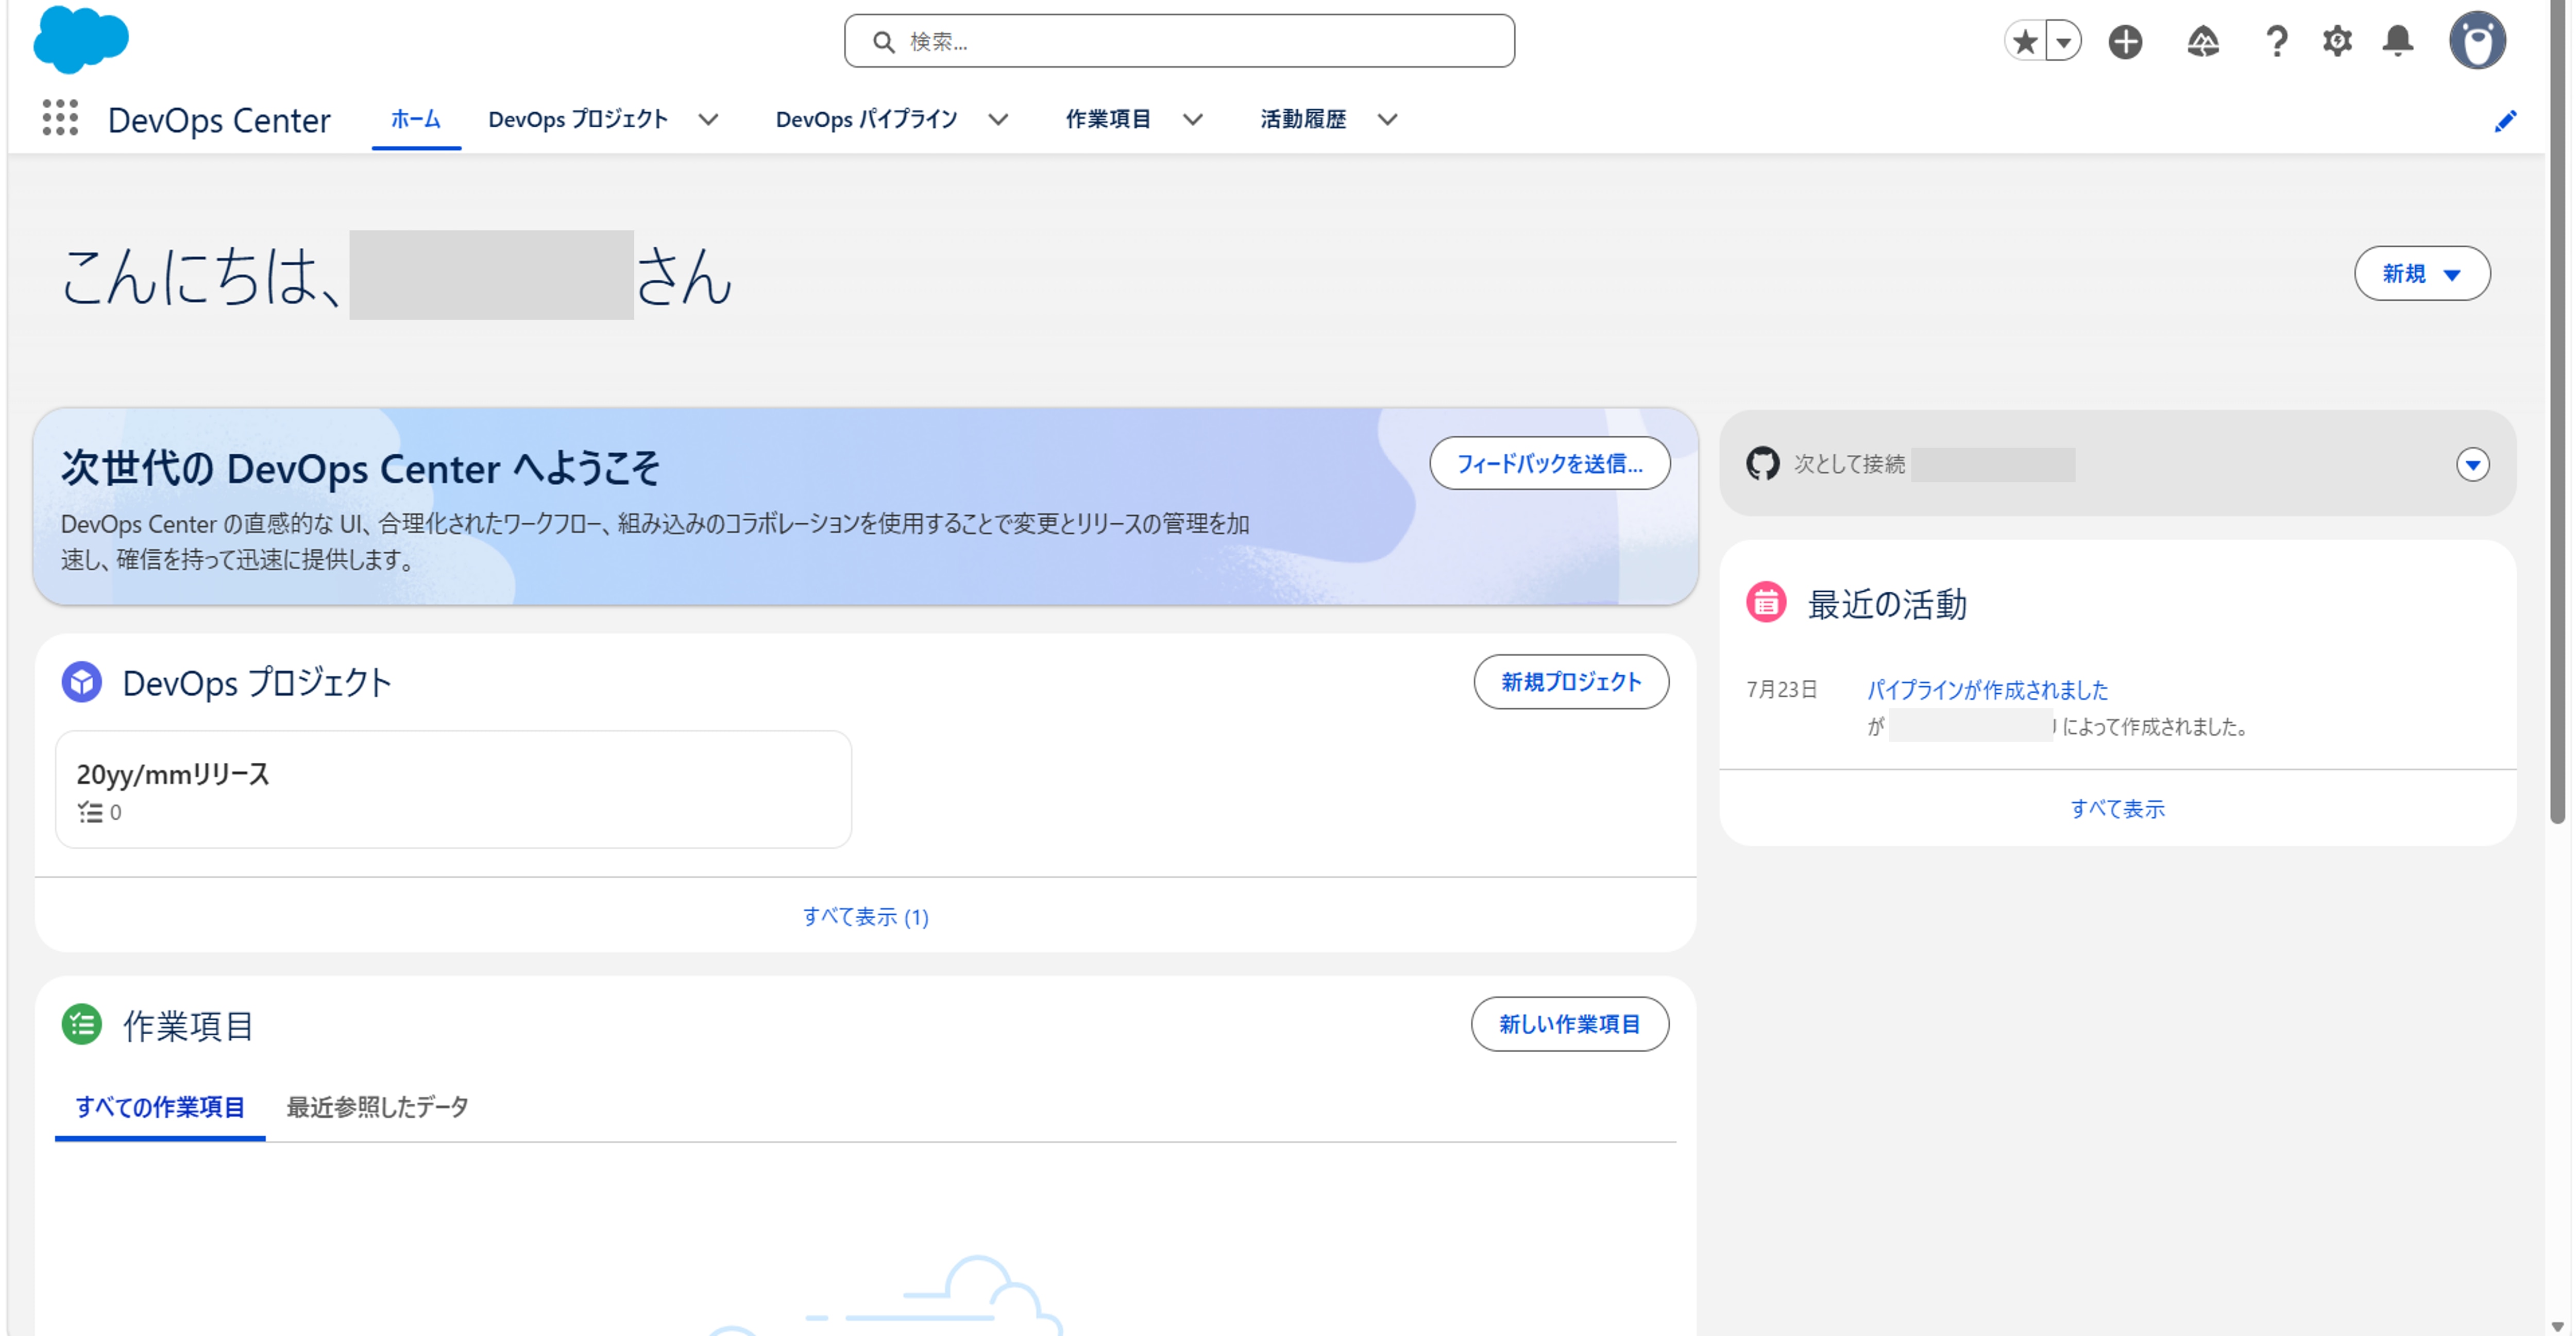Expand the GitHub connection dropdown arrow
The width and height of the screenshot is (2576, 1336).
click(x=2472, y=464)
